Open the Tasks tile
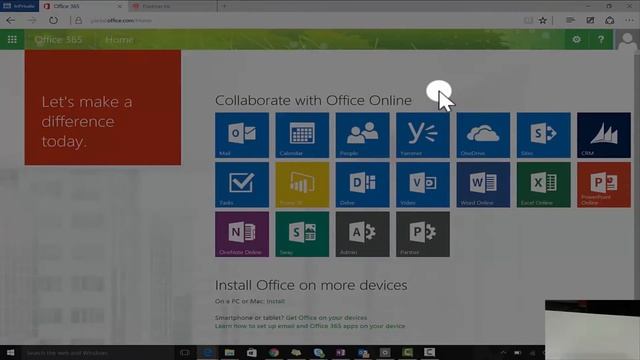Screen dimensions: 640x360 (x=242, y=184)
